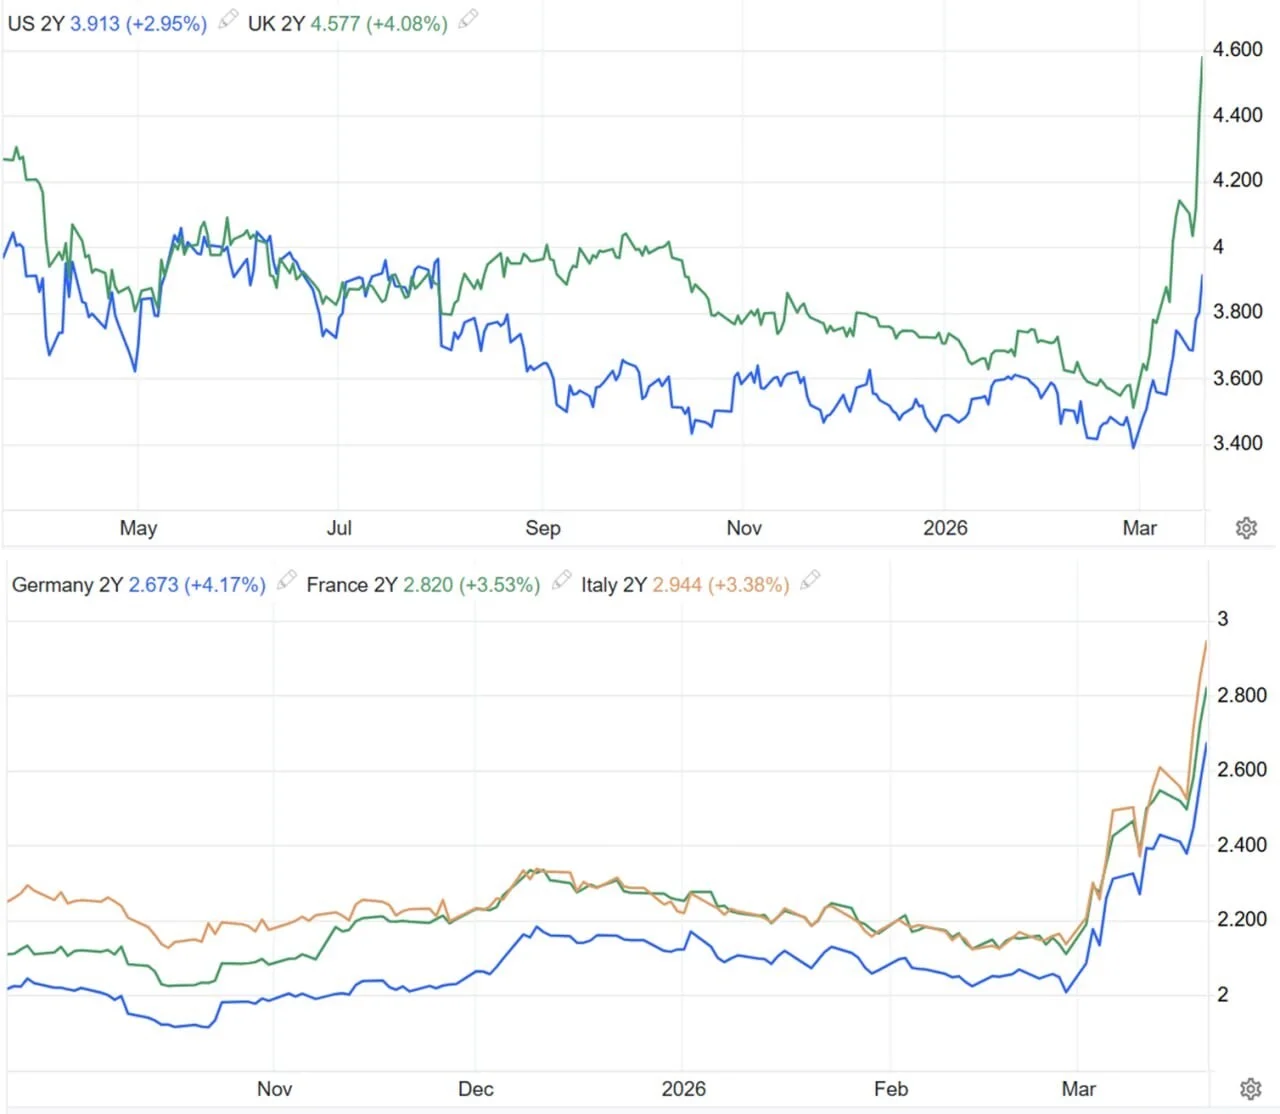Click the Italy 2Y value 2.944
This screenshot has height=1114, width=1280.
click(x=677, y=585)
